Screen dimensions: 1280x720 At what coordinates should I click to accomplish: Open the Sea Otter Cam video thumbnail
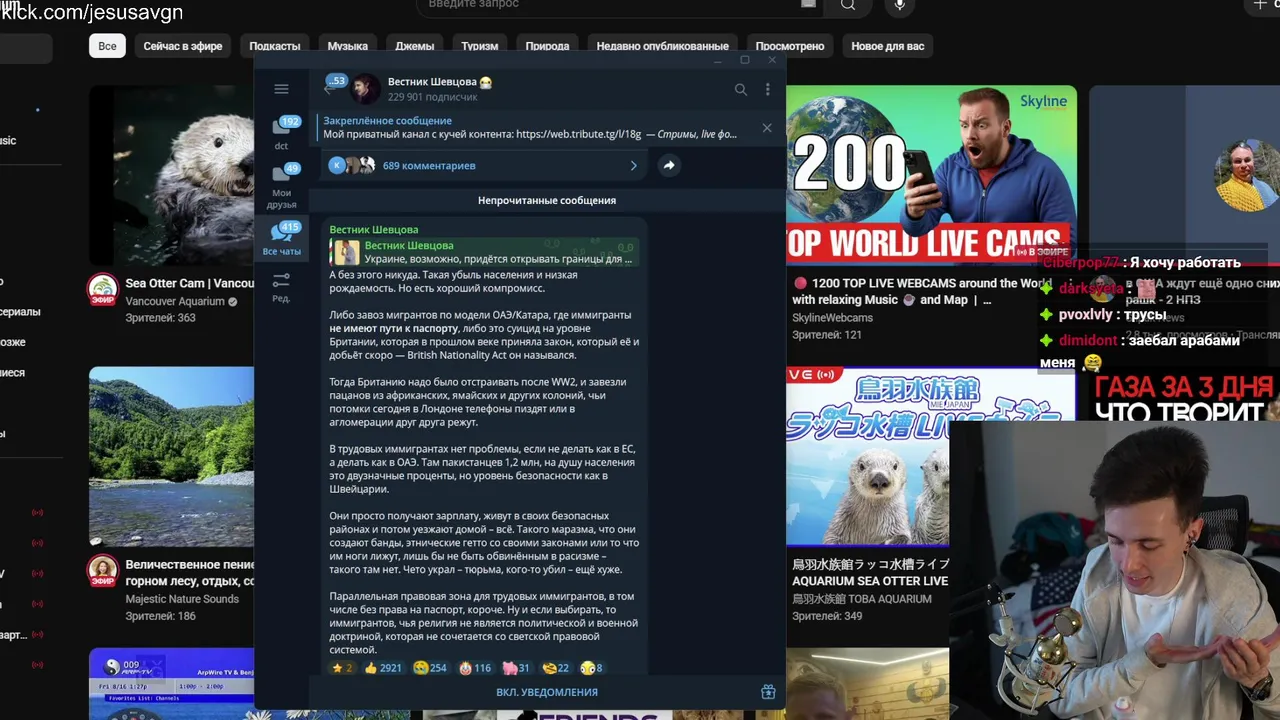(171, 175)
